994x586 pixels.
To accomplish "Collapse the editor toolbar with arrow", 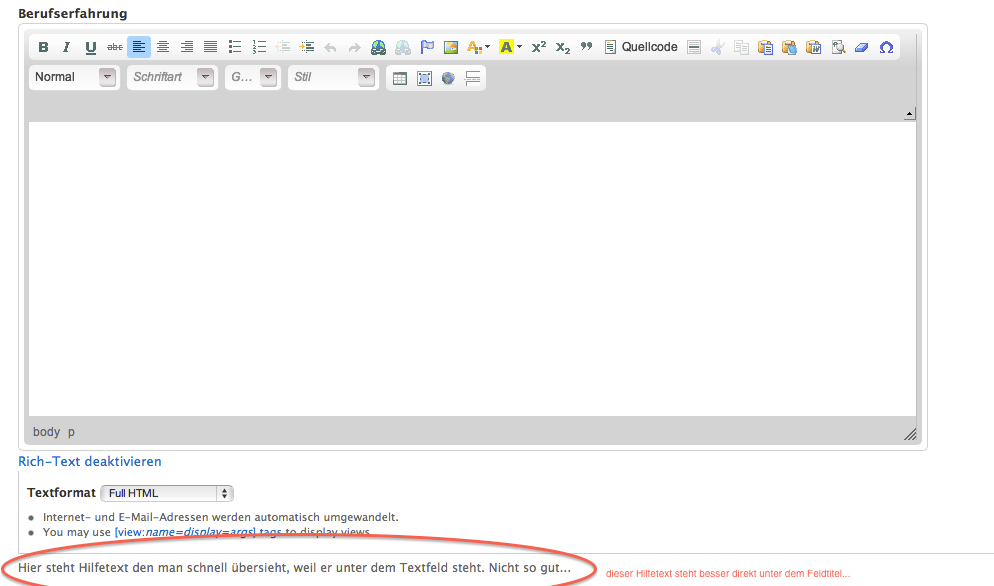I will click(909, 114).
